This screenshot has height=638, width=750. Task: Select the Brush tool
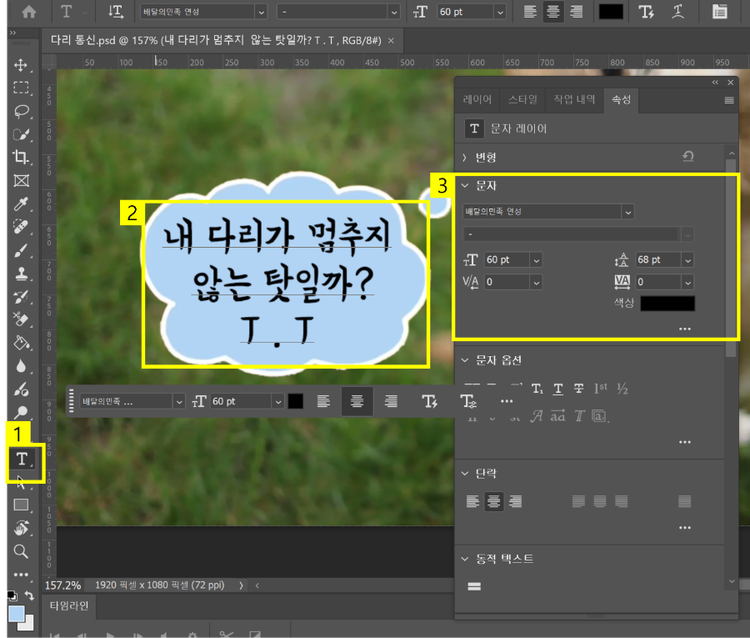(21, 250)
